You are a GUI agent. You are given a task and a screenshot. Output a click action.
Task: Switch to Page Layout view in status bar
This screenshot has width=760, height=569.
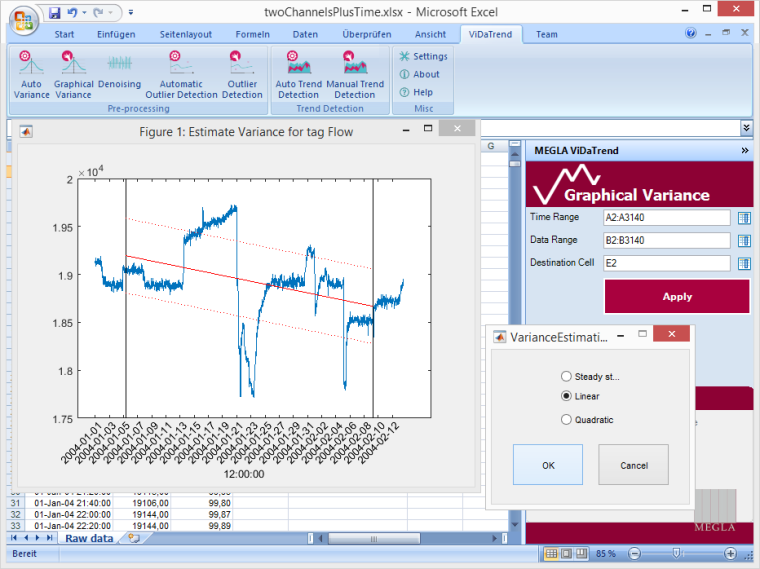(566, 553)
